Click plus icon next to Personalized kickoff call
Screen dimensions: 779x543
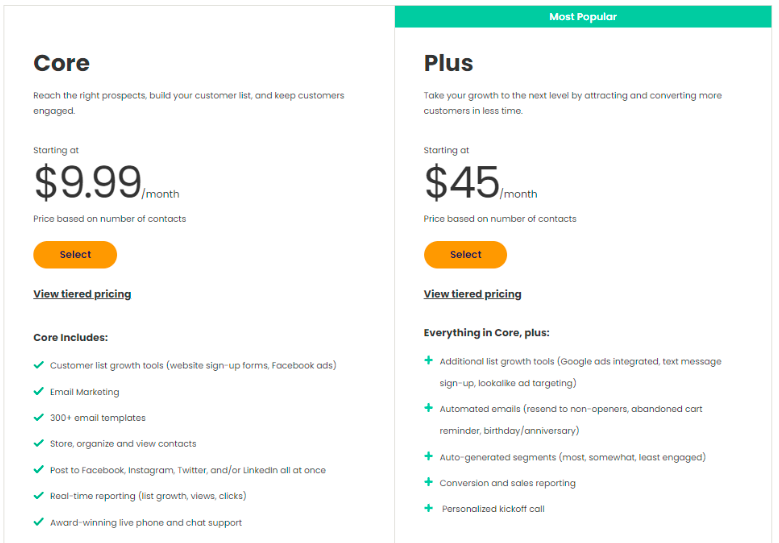429,508
